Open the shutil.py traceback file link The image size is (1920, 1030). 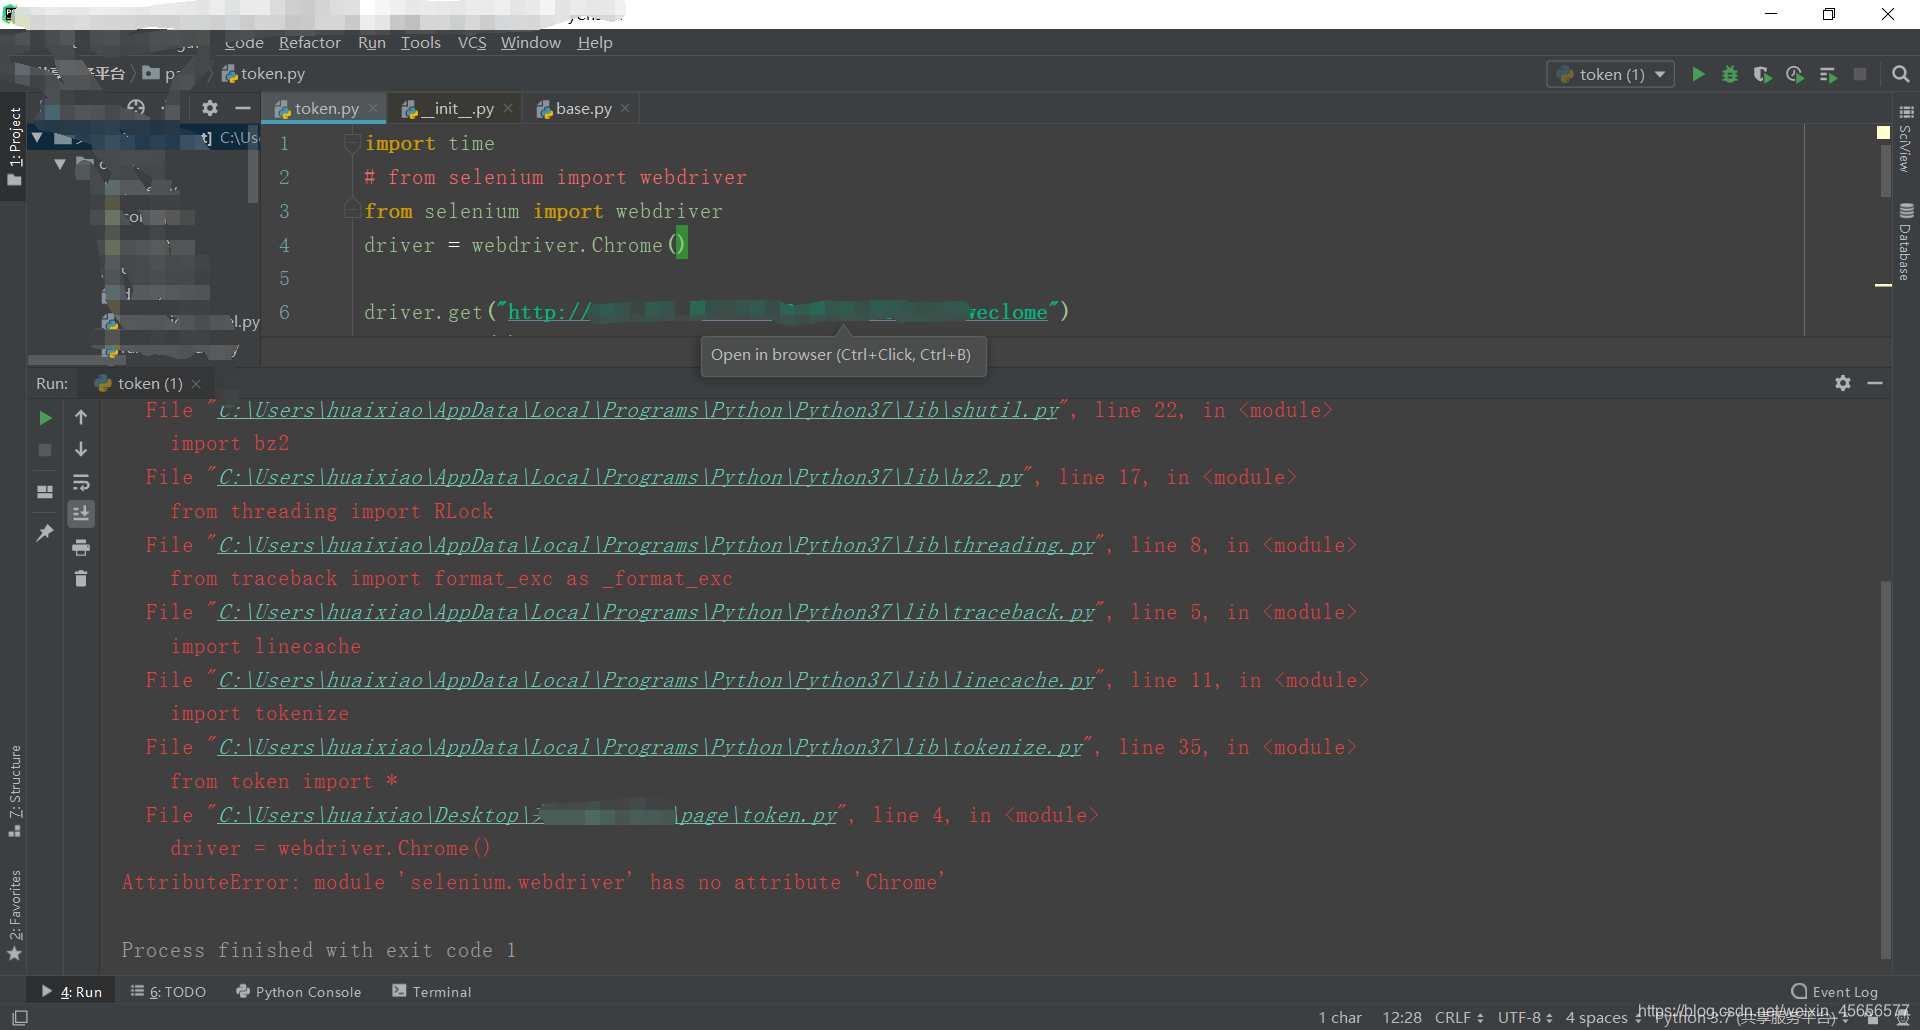(x=638, y=410)
